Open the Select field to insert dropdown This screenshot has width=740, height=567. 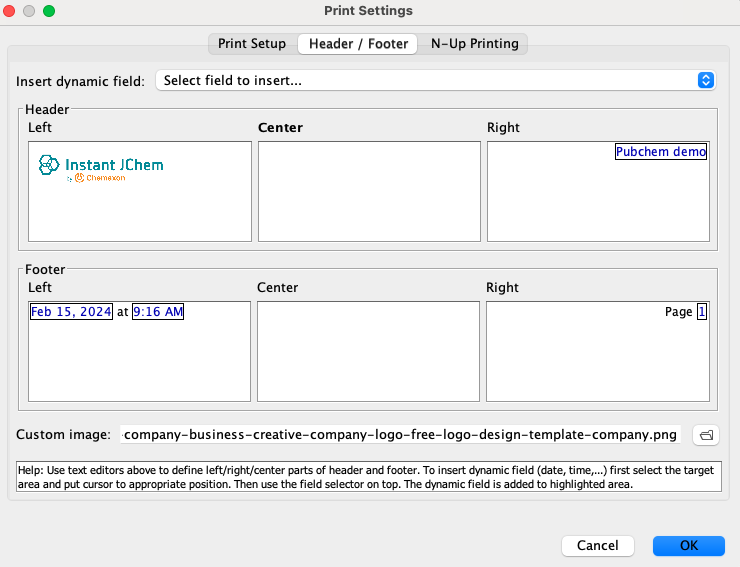pos(435,80)
